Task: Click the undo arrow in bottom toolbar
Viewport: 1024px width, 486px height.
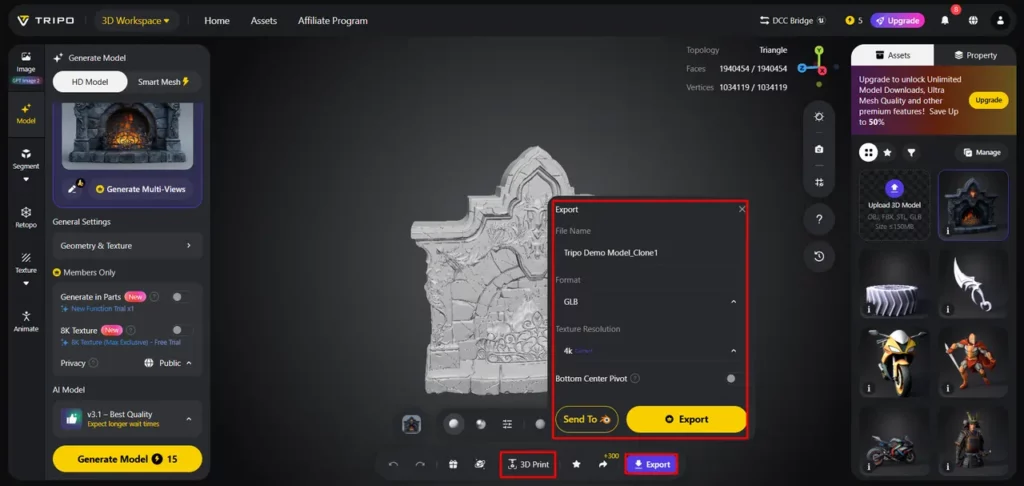Action: pyautogui.click(x=393, y=464)
